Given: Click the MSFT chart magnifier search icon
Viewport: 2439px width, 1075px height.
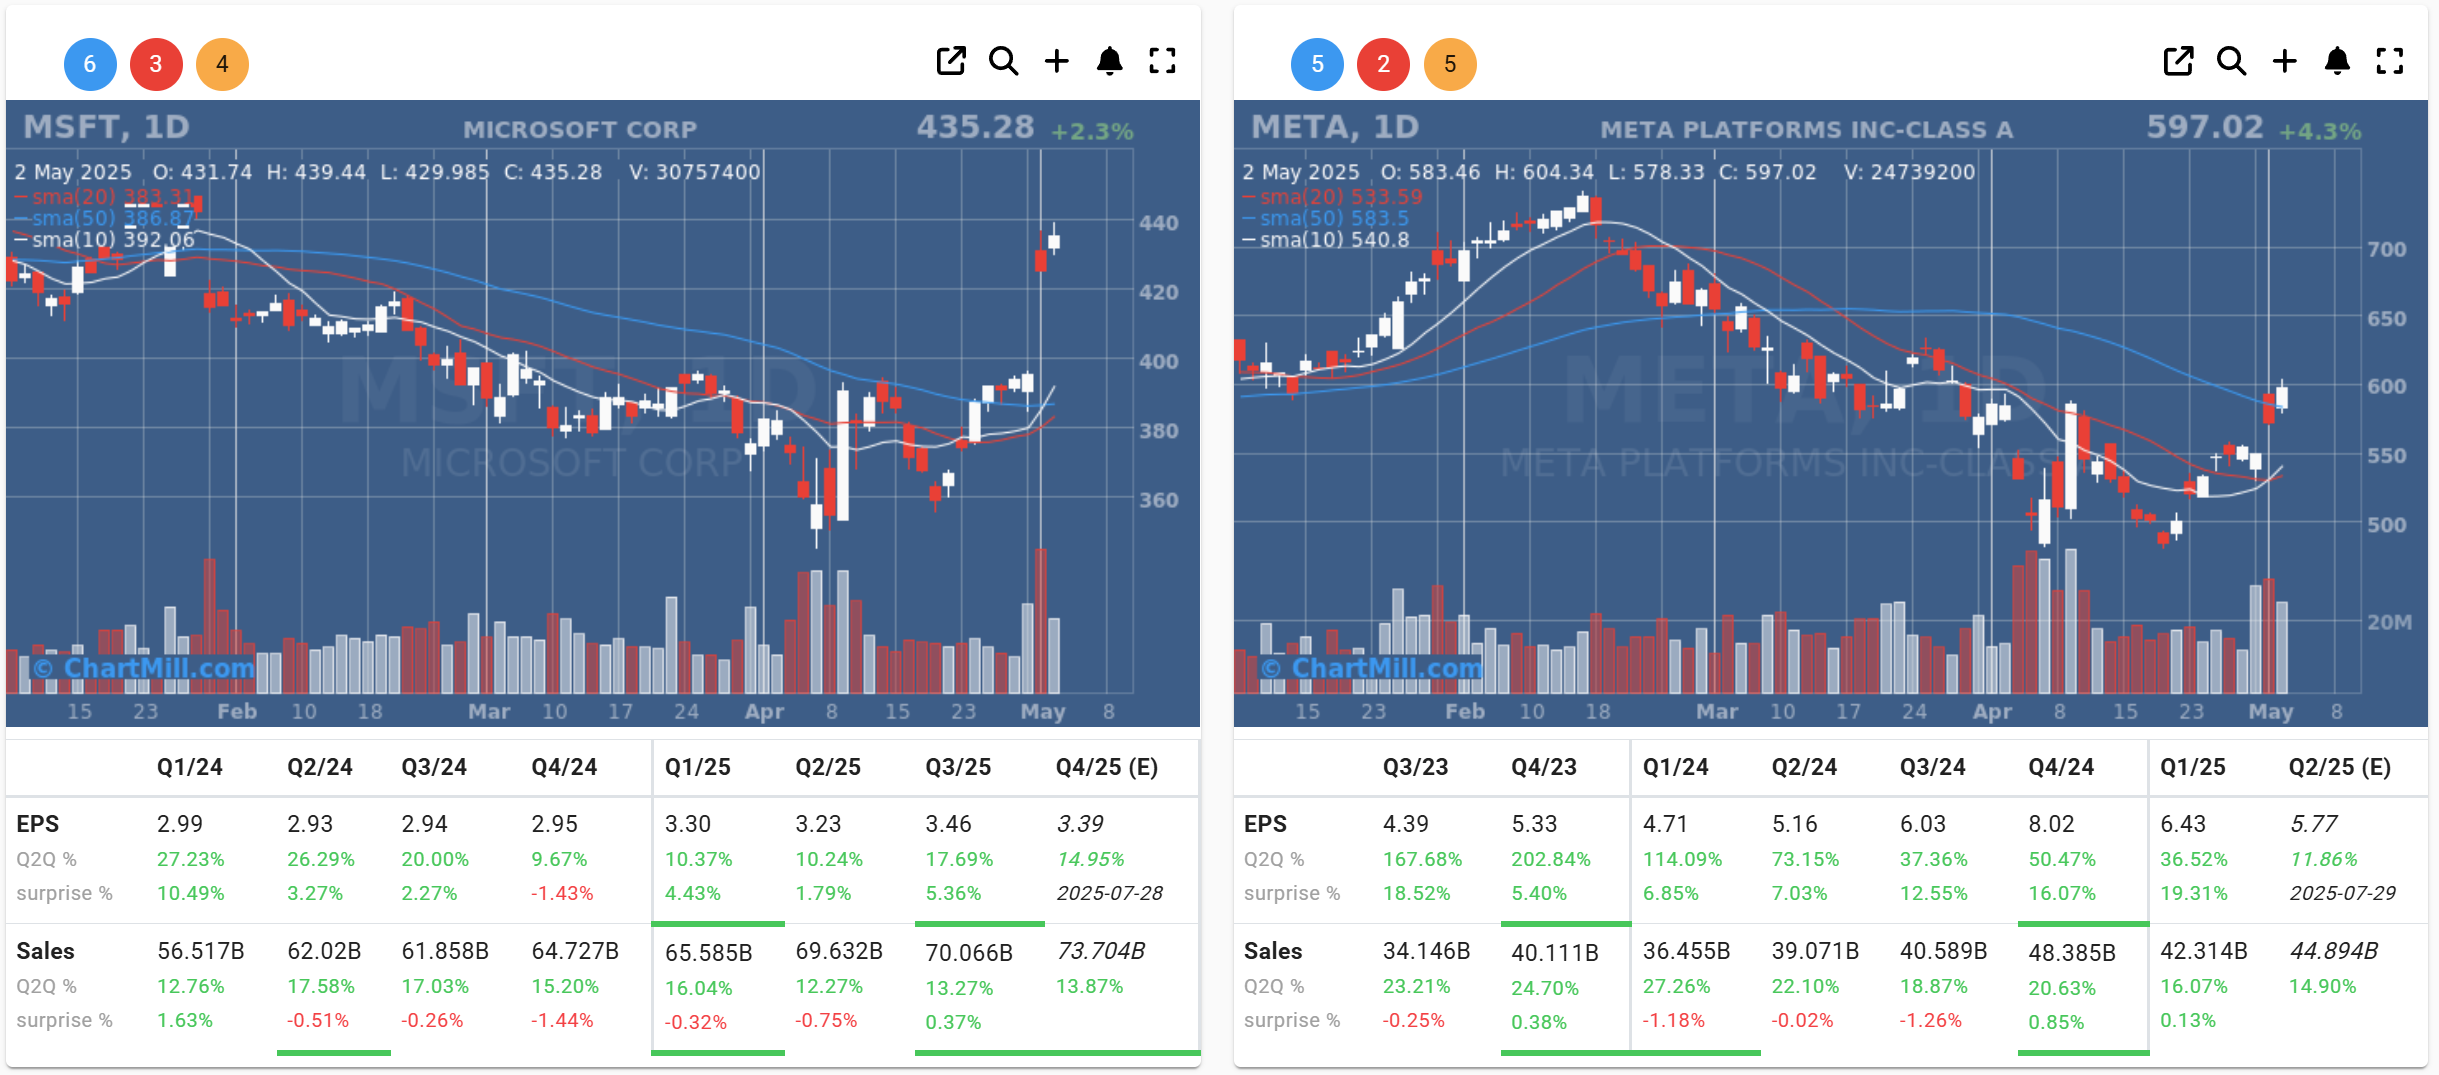Looking at the screenshot, I should [1003, 62].
